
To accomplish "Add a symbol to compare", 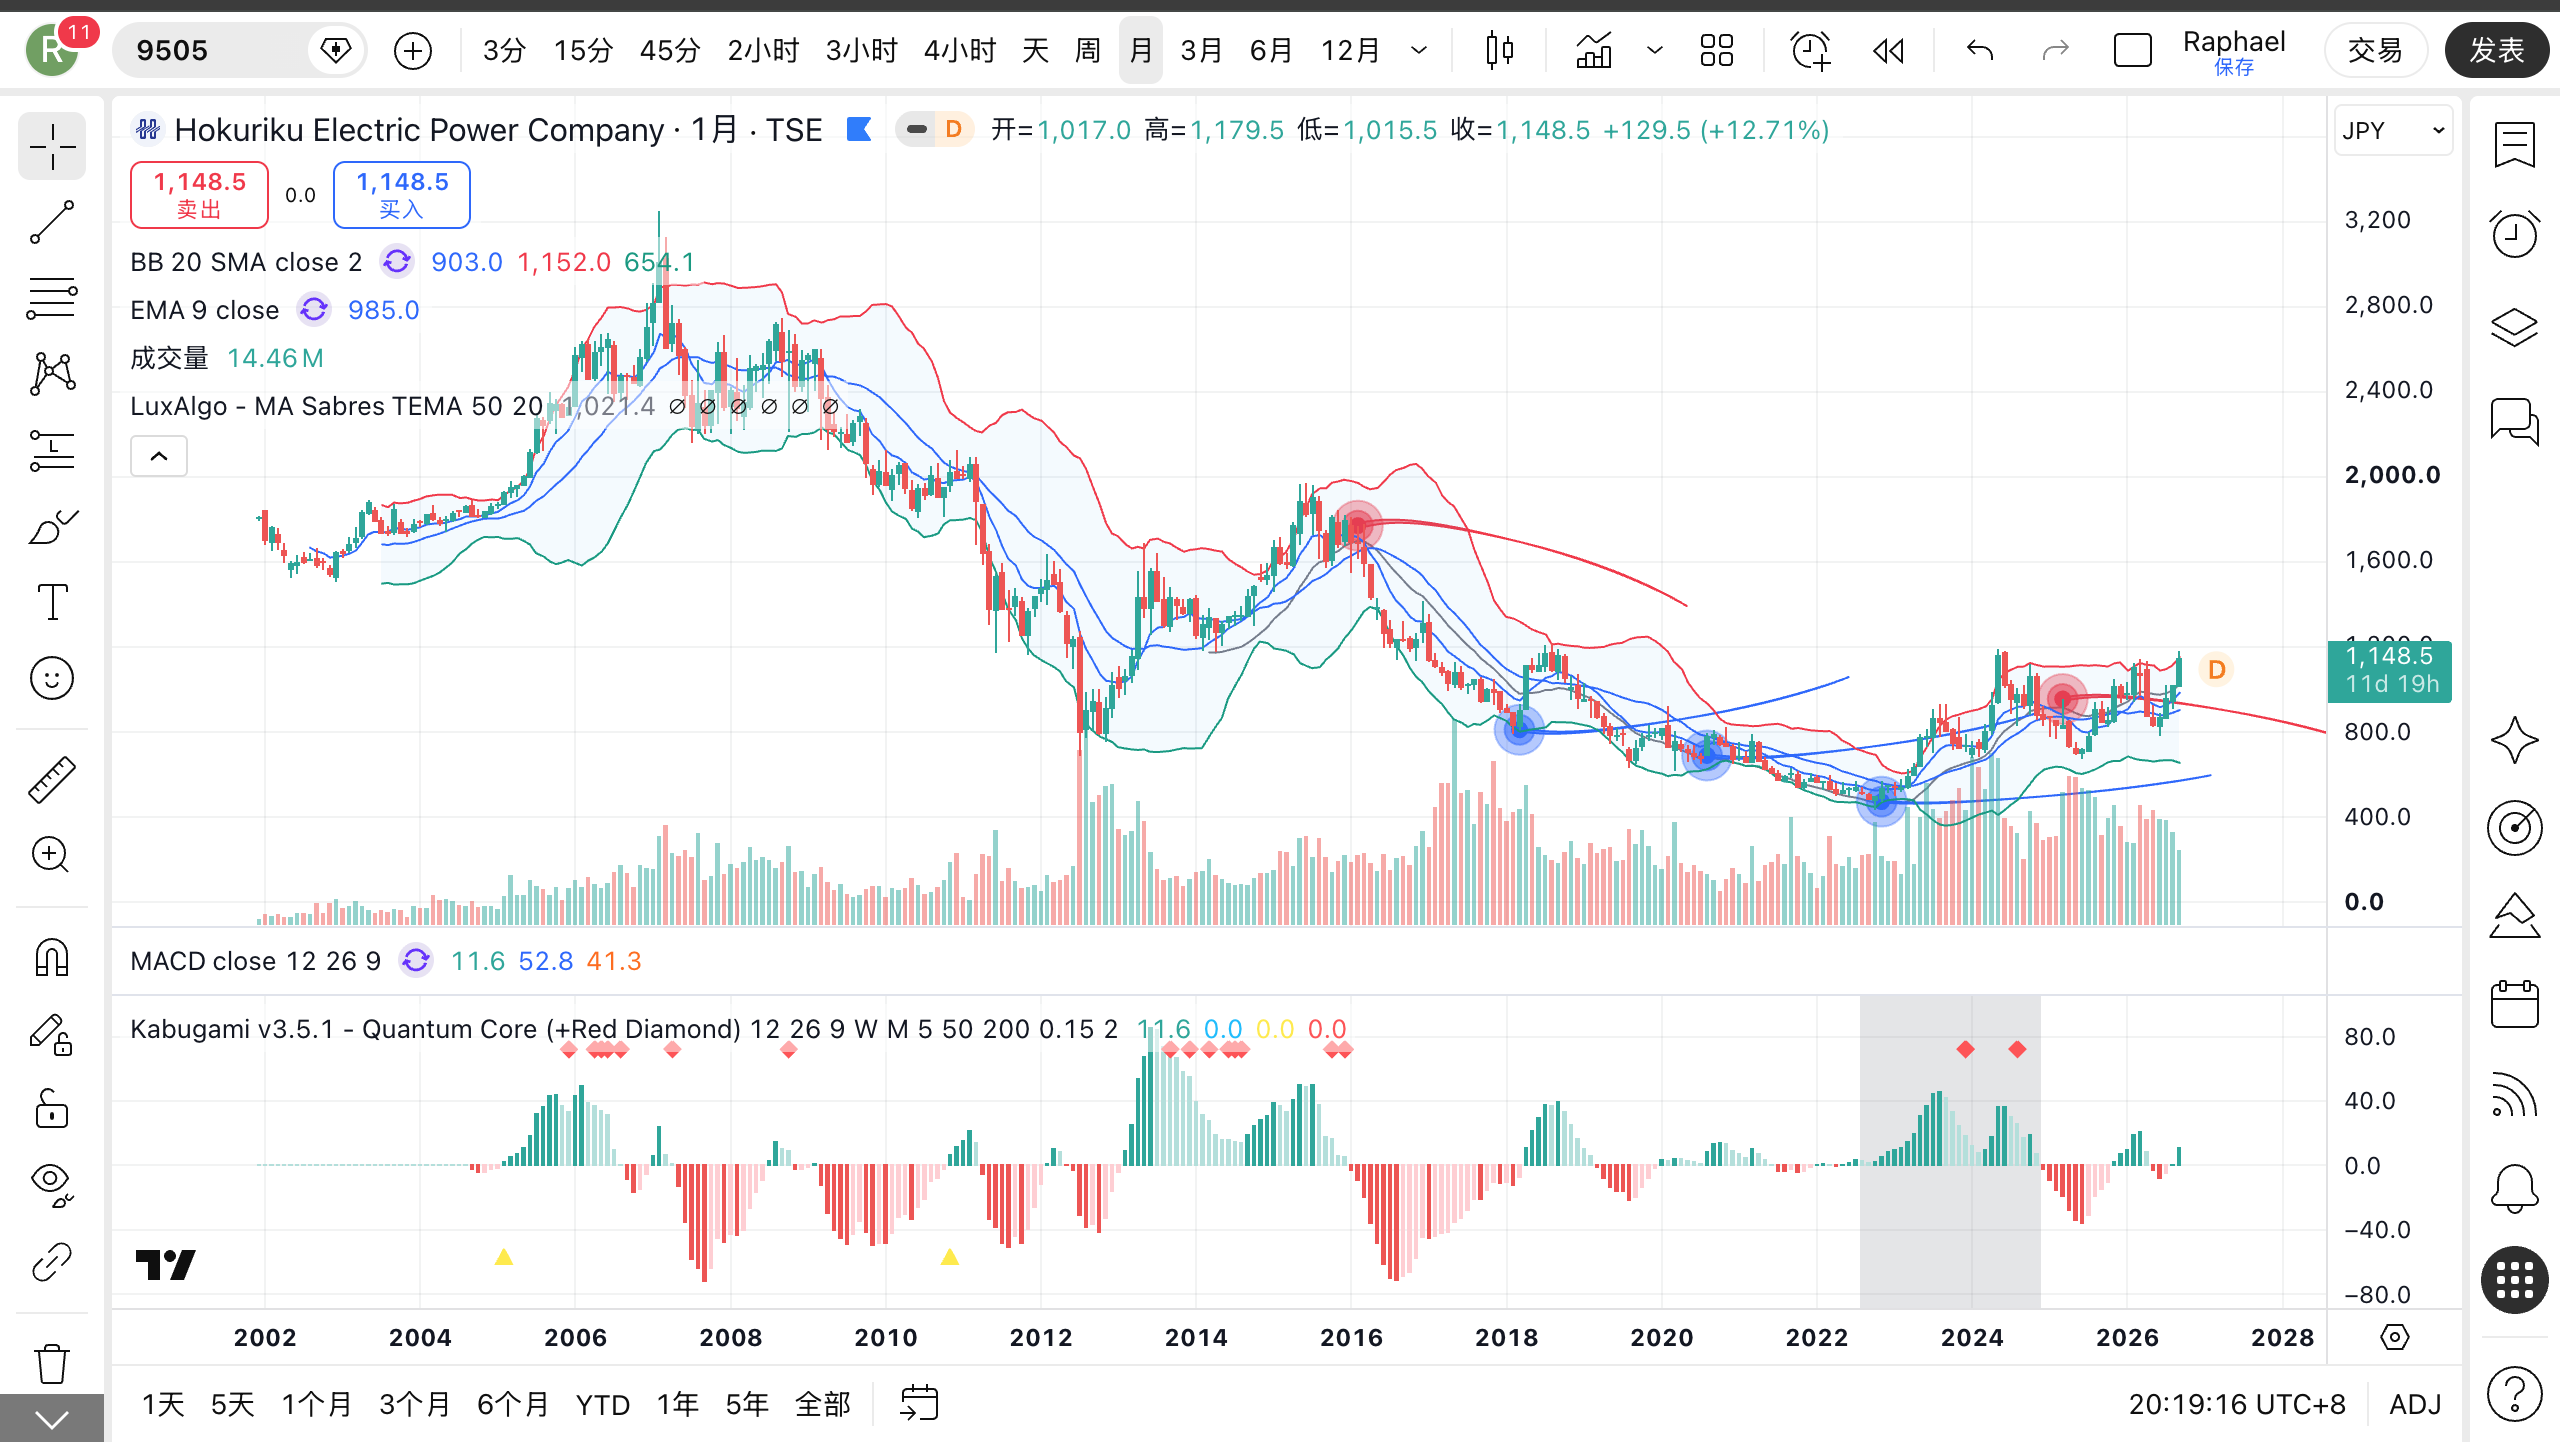I will [413, 50].
